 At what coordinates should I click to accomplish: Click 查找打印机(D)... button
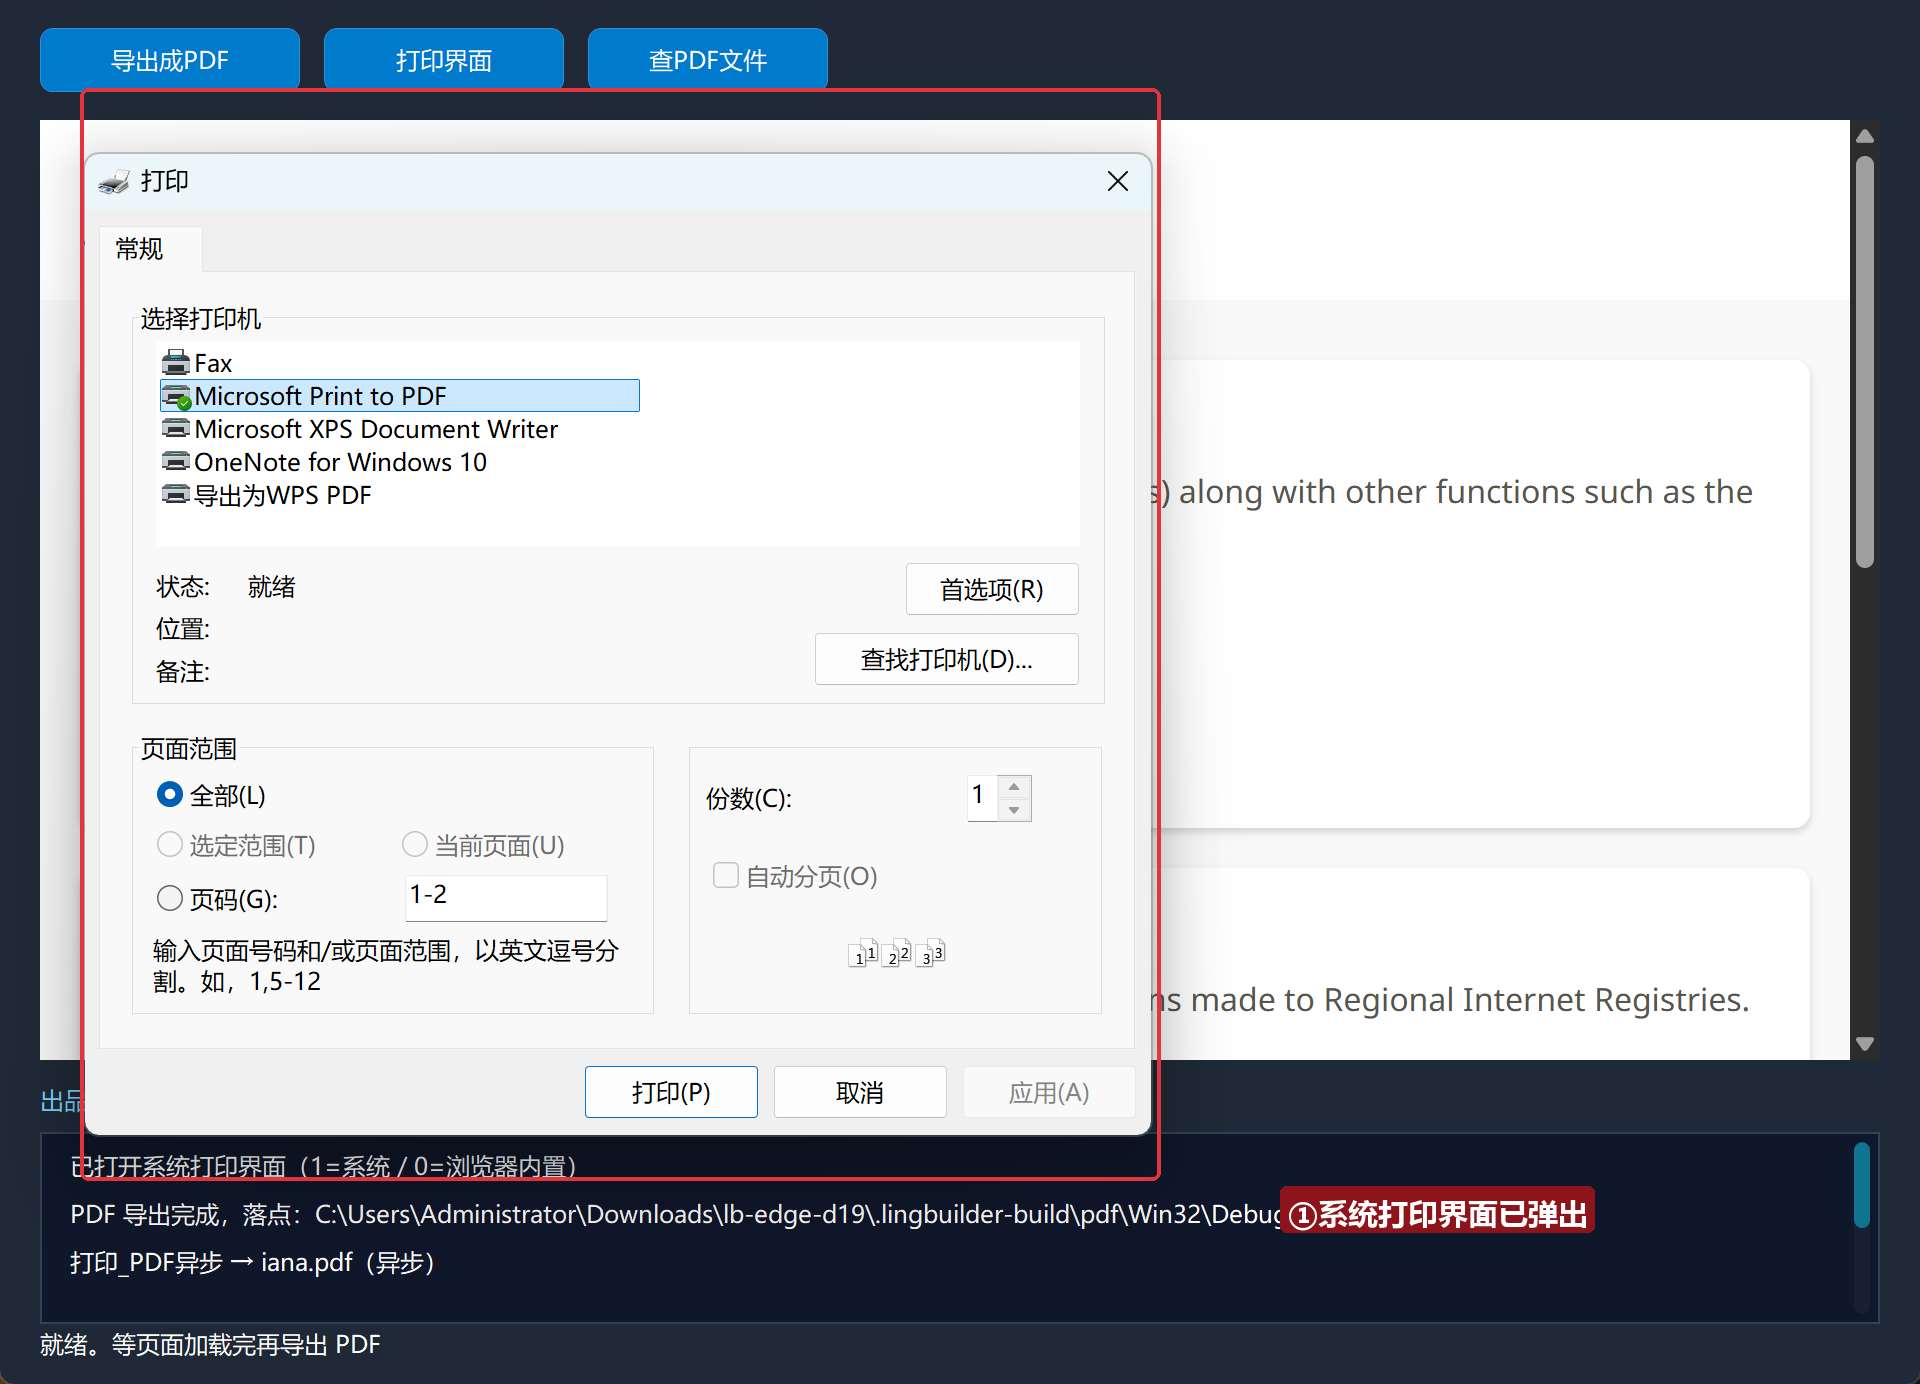coord(947,659)
